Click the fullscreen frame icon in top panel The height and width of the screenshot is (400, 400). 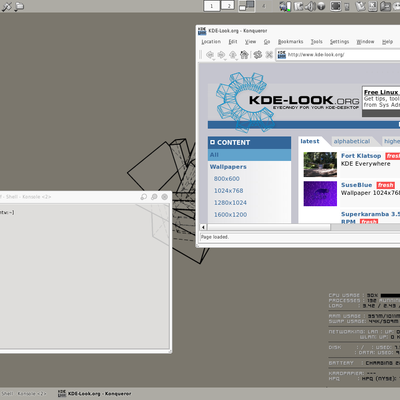pos(336,6)
